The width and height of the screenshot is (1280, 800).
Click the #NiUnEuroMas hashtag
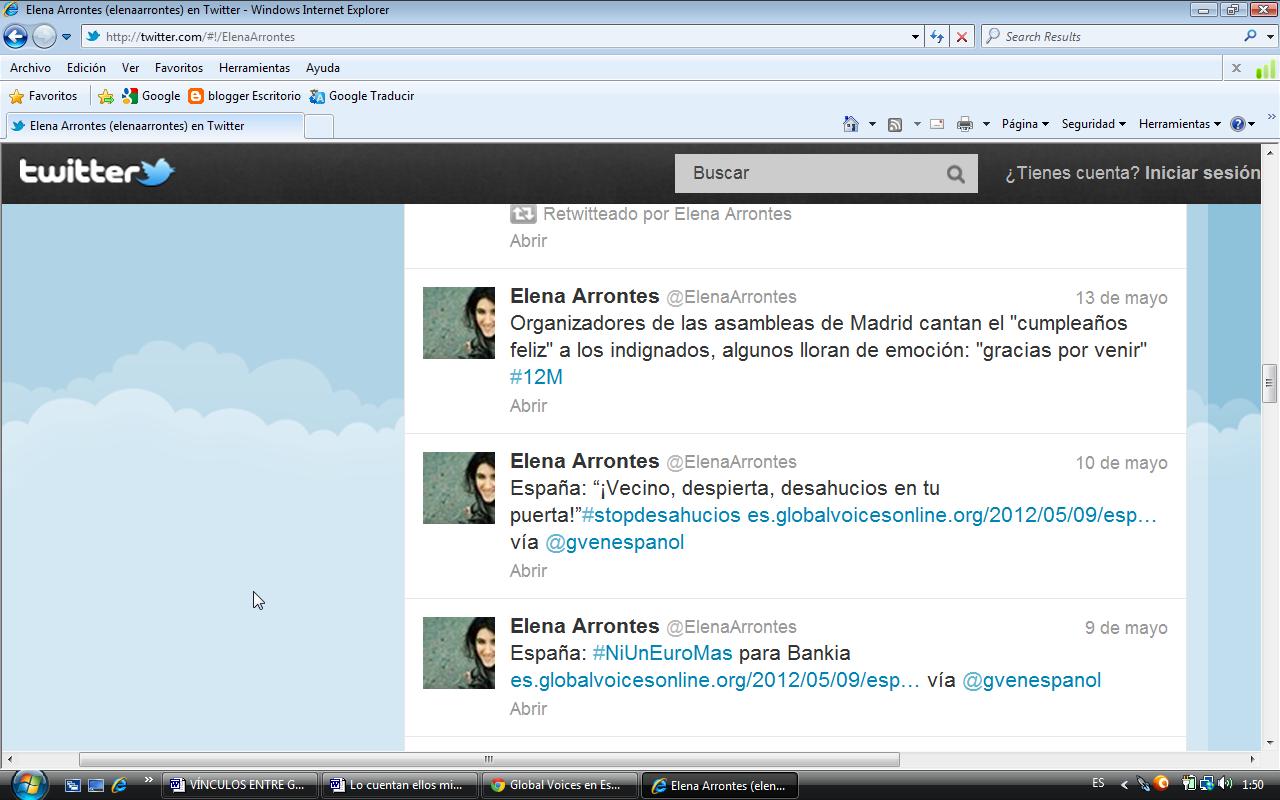(x=662, y=653)
